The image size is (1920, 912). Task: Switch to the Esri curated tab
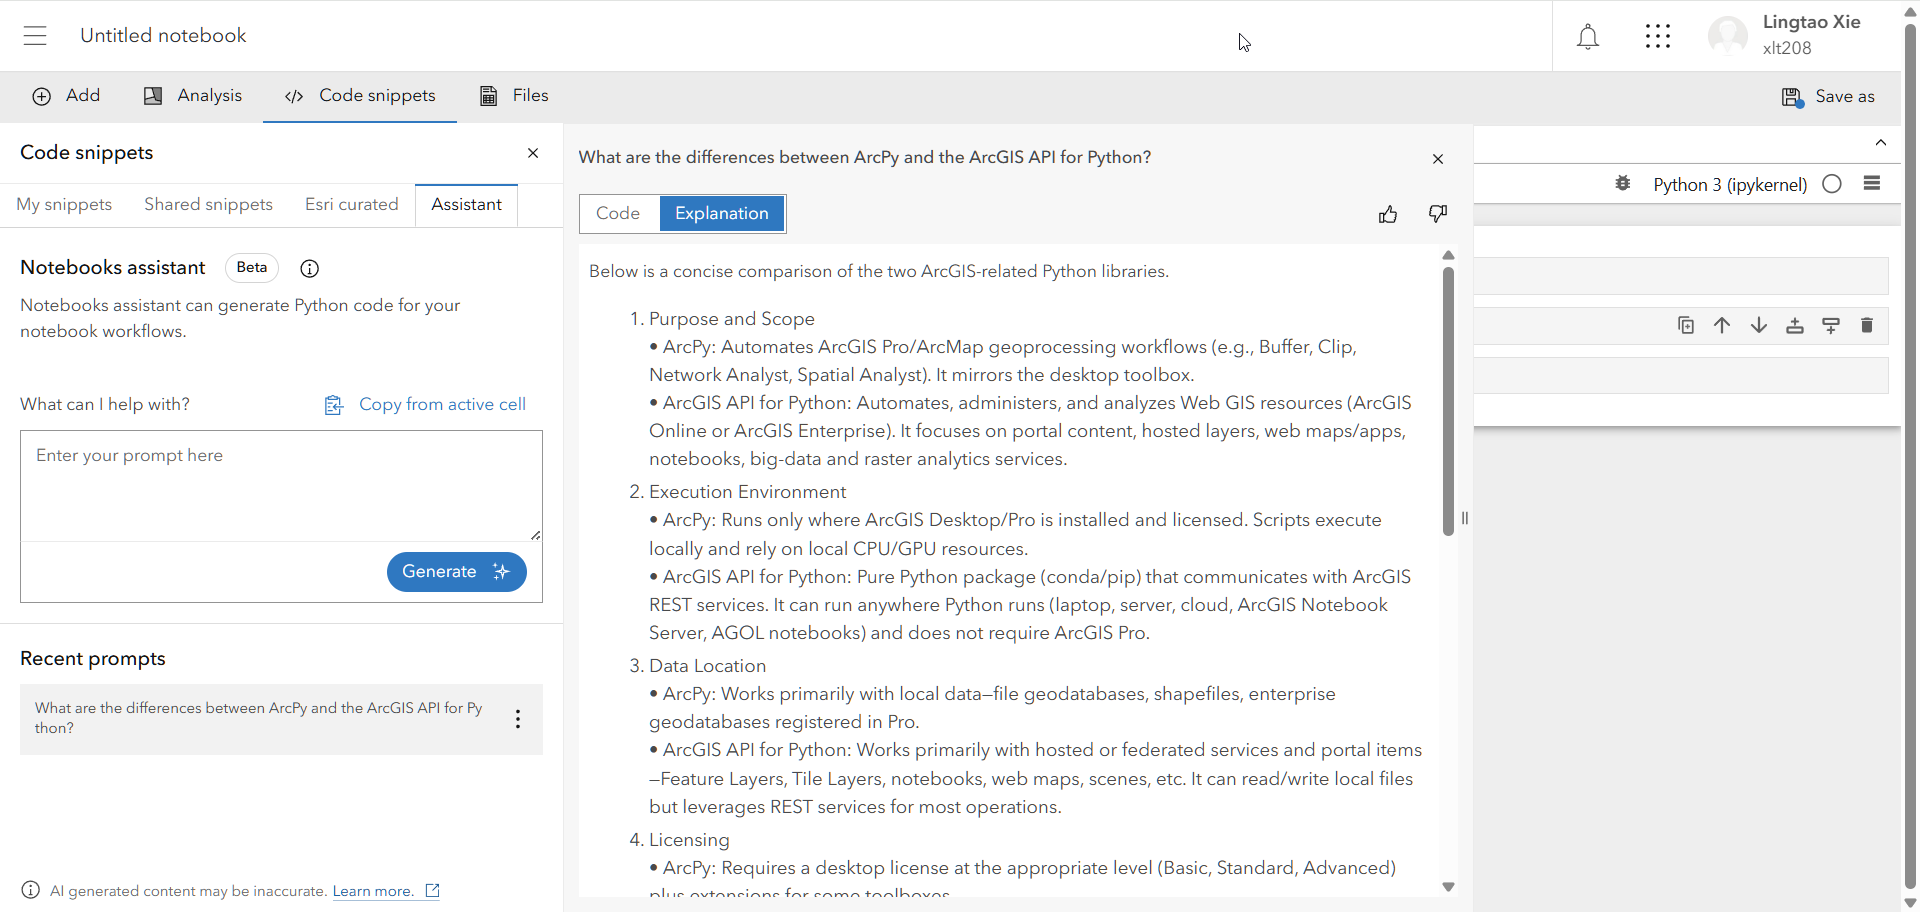pyautogui.click(x=351, y=205)
